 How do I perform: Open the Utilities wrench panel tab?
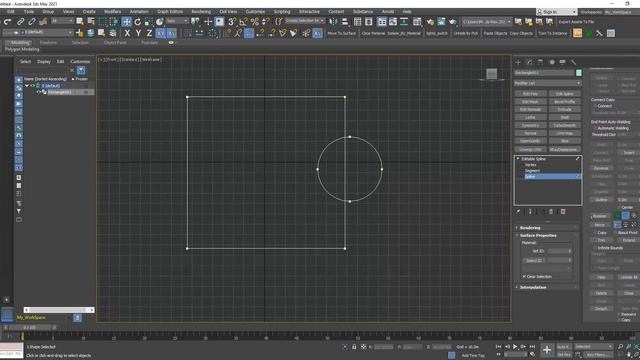(x=573, y=62)
